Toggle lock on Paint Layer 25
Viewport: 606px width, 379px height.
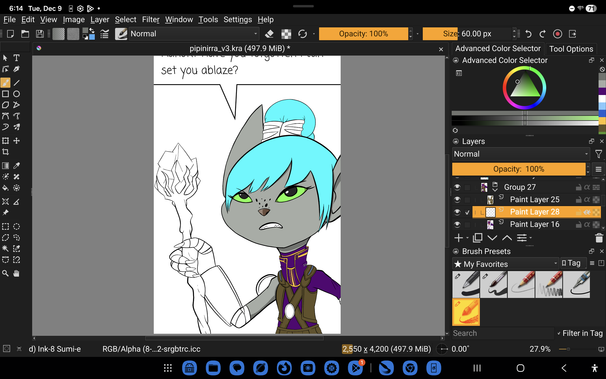(x=578, y=200)
